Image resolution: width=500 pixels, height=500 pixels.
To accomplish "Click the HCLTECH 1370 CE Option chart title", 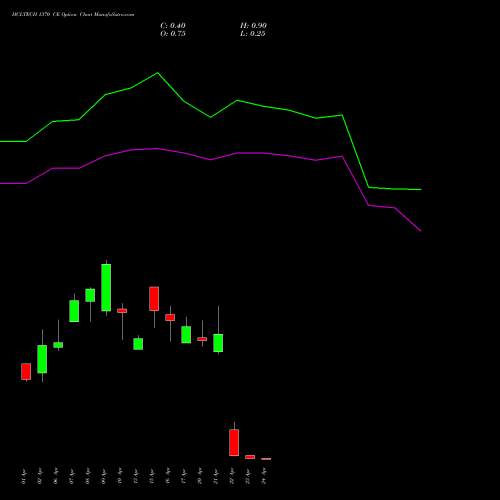I will (73, 15).
